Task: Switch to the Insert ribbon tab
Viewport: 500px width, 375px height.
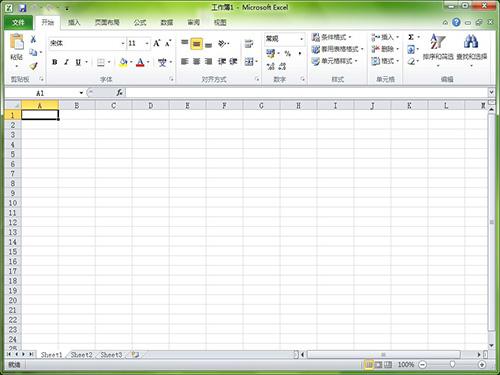Action: point(74,22)
